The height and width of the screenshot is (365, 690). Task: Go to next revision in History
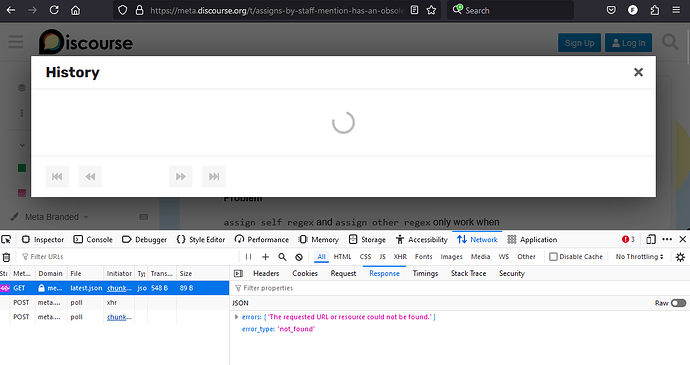(181, 177)
